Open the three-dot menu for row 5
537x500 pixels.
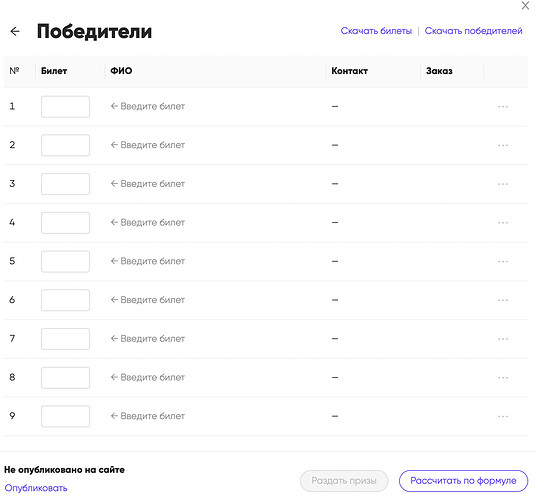point(503,261)
